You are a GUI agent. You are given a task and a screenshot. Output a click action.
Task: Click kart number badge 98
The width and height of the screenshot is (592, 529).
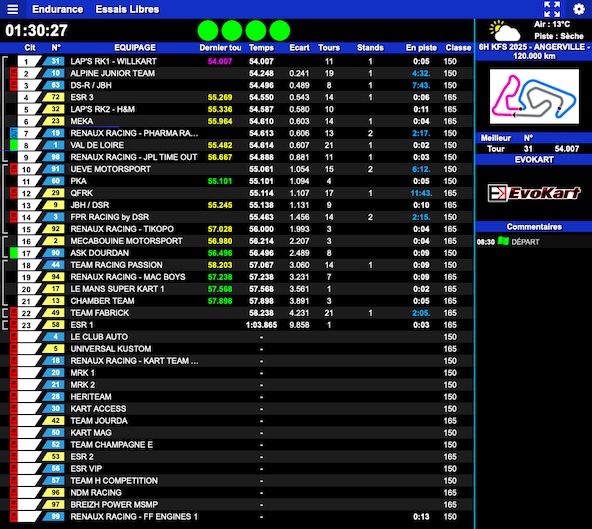tap(54, 157)
